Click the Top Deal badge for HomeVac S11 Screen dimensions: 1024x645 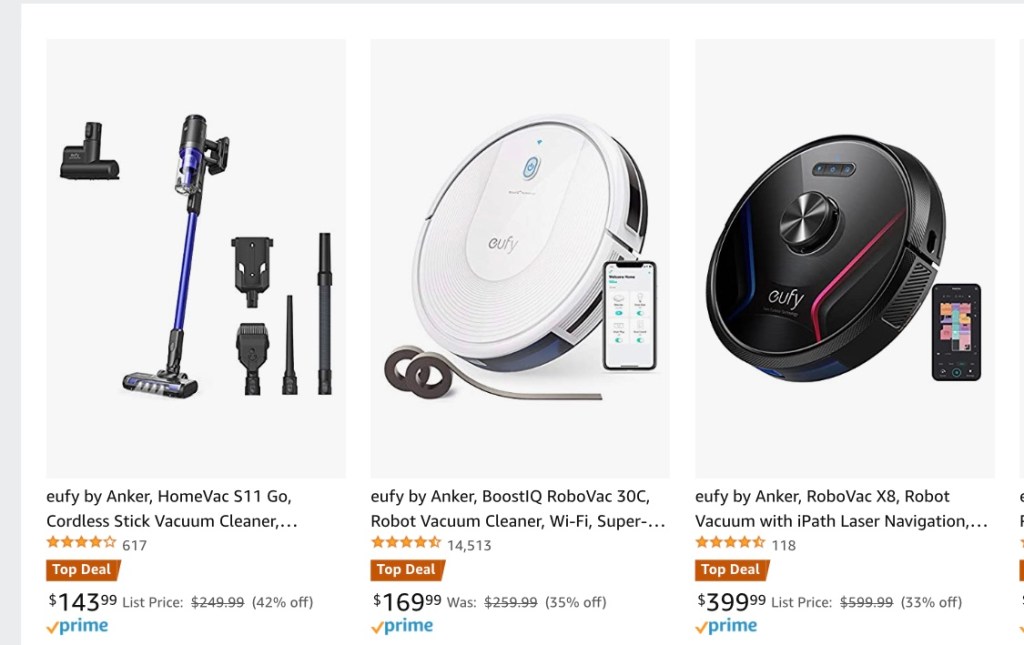point(83,570)
